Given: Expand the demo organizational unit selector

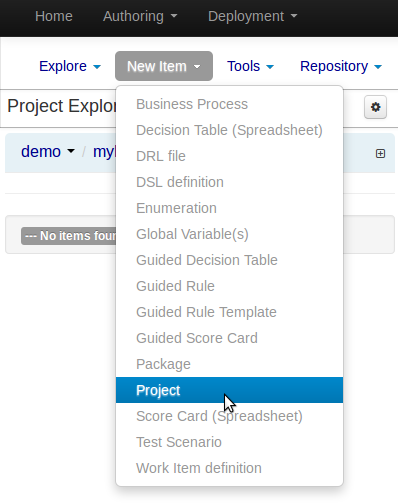Looking at the screenshot, I should (48, 152).
